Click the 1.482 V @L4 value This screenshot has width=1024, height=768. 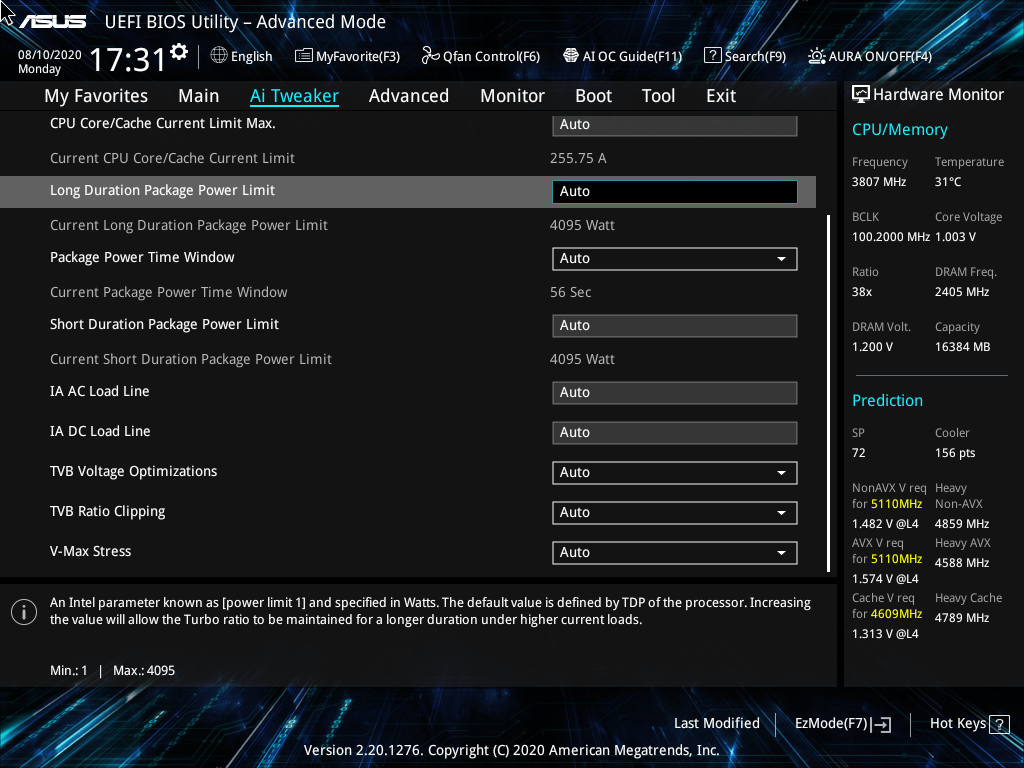885,524
